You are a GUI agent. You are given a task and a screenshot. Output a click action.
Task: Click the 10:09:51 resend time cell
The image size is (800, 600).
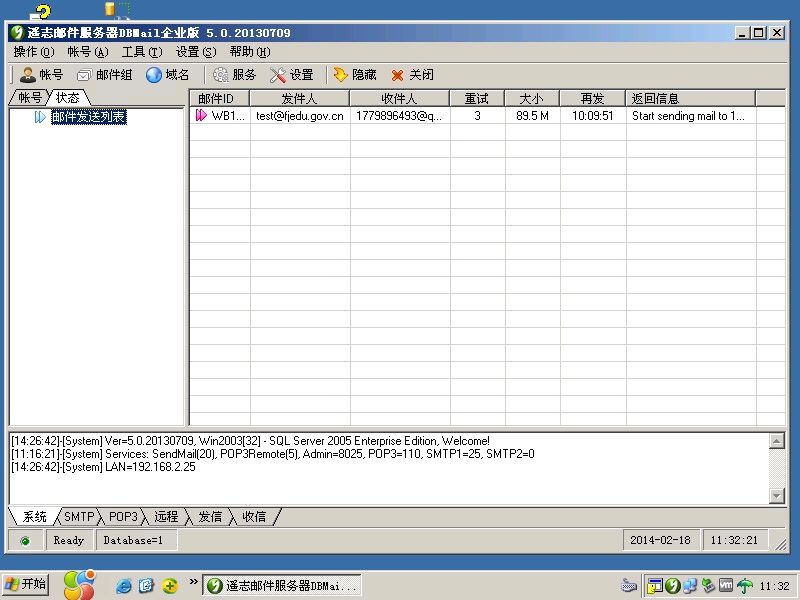pos(593,116)
